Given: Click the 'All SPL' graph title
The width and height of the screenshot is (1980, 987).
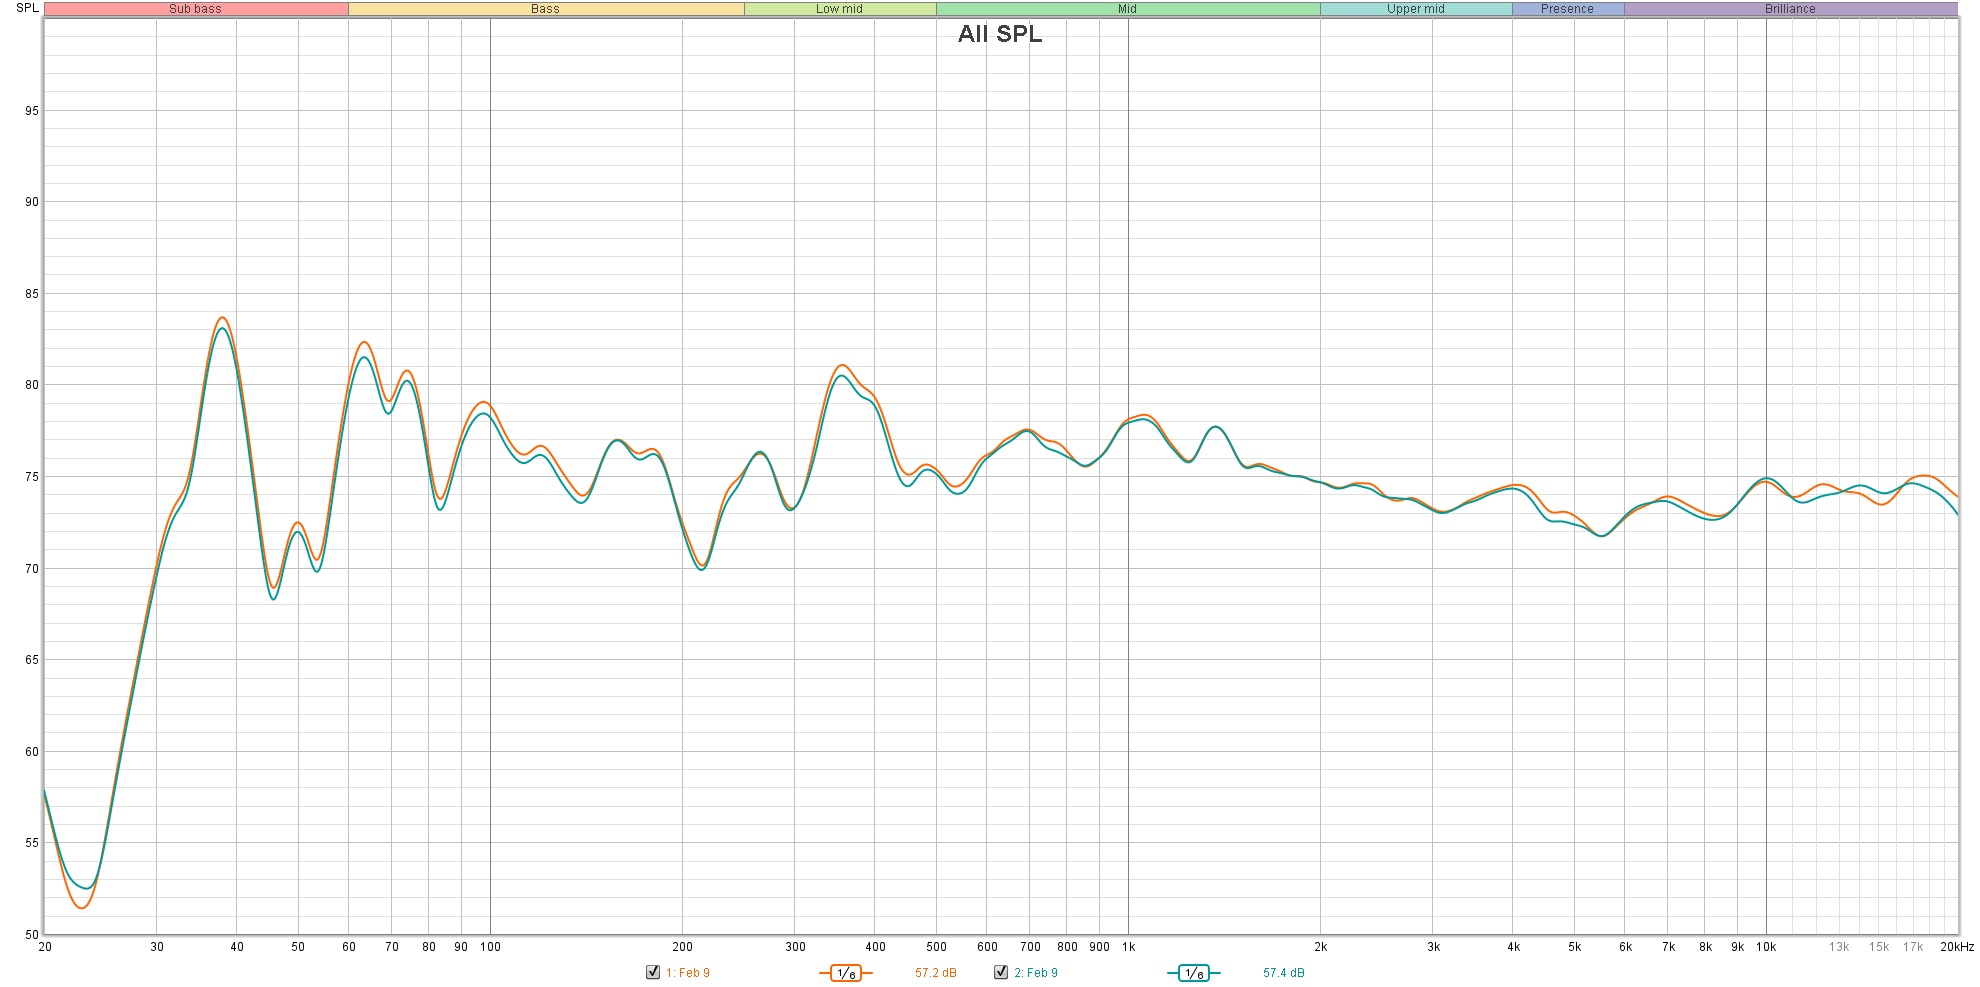Looking at the screenshot, I should pyautogui.click(x=1000, y=34).
